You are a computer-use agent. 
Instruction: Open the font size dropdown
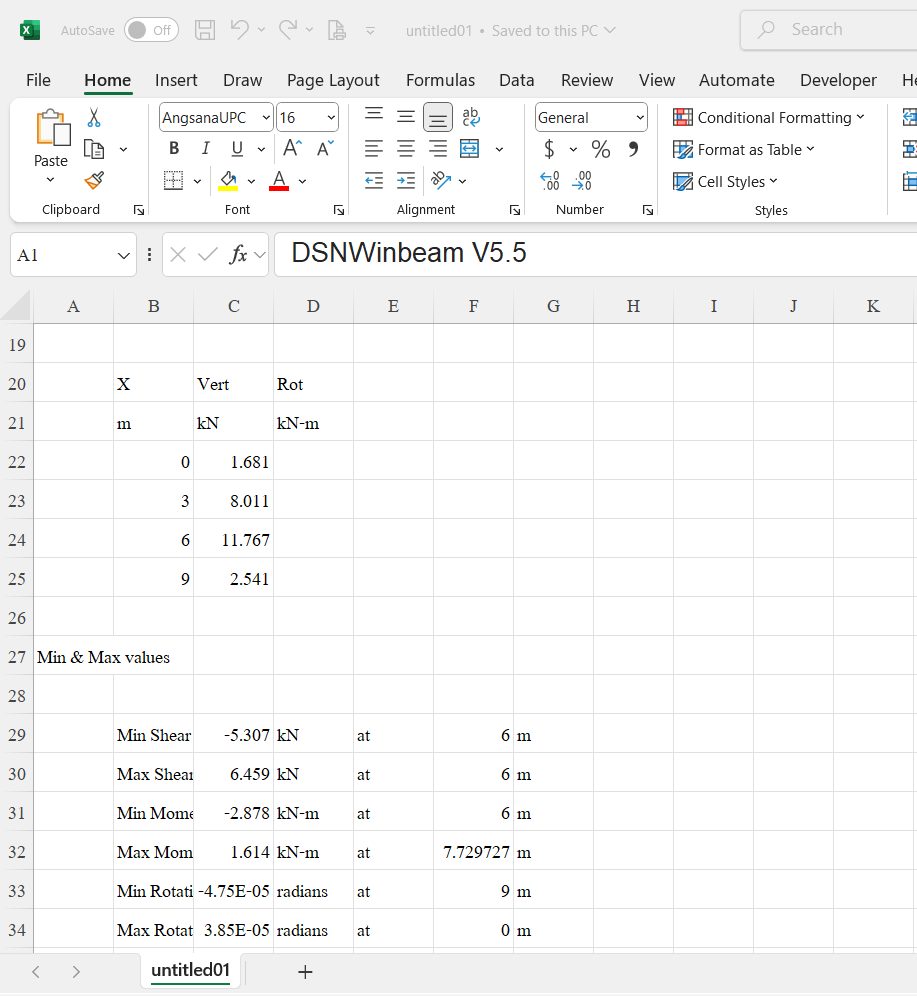tap(331, 118)
